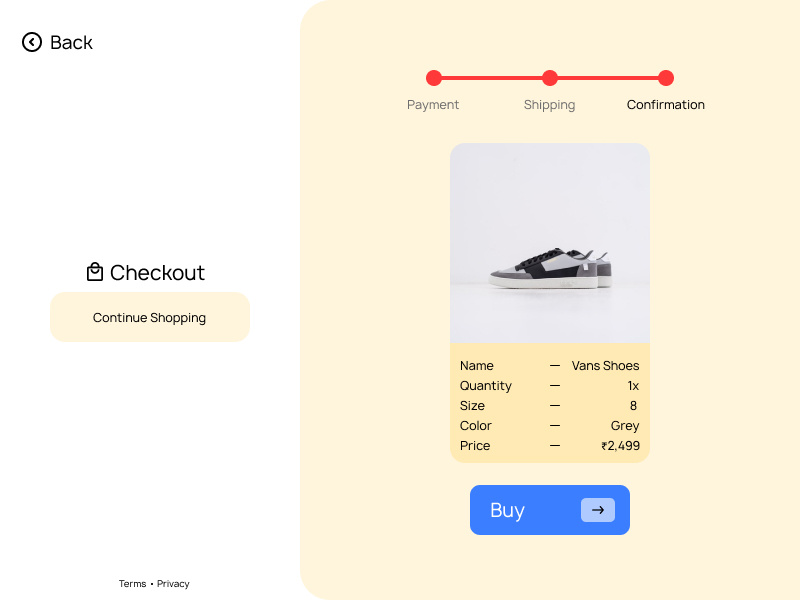The image size is (800, 600).
Task: Click the Size value showing 8
Action: click(632, 405)
